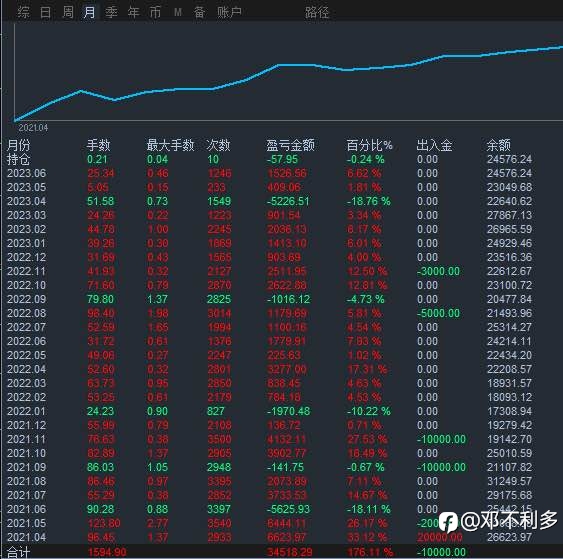
Task: Open the 年 yearly tab
Action: pos(134,13)
